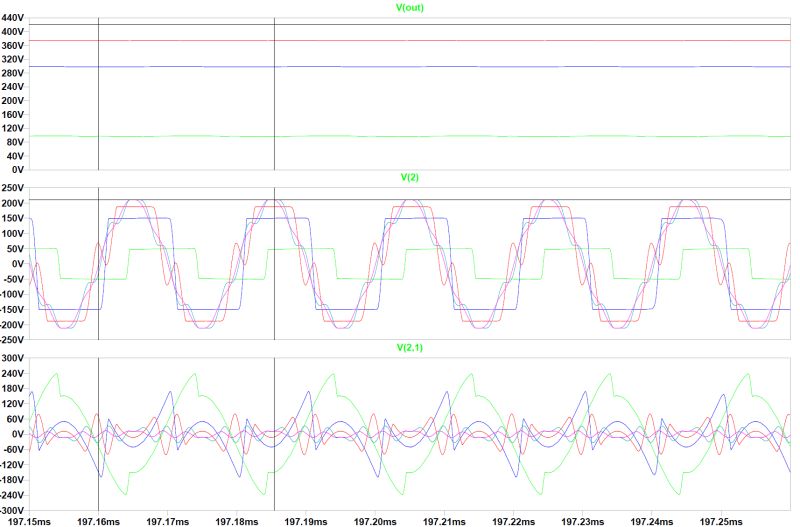Click the 160V axis label

[x=13, y=114]
